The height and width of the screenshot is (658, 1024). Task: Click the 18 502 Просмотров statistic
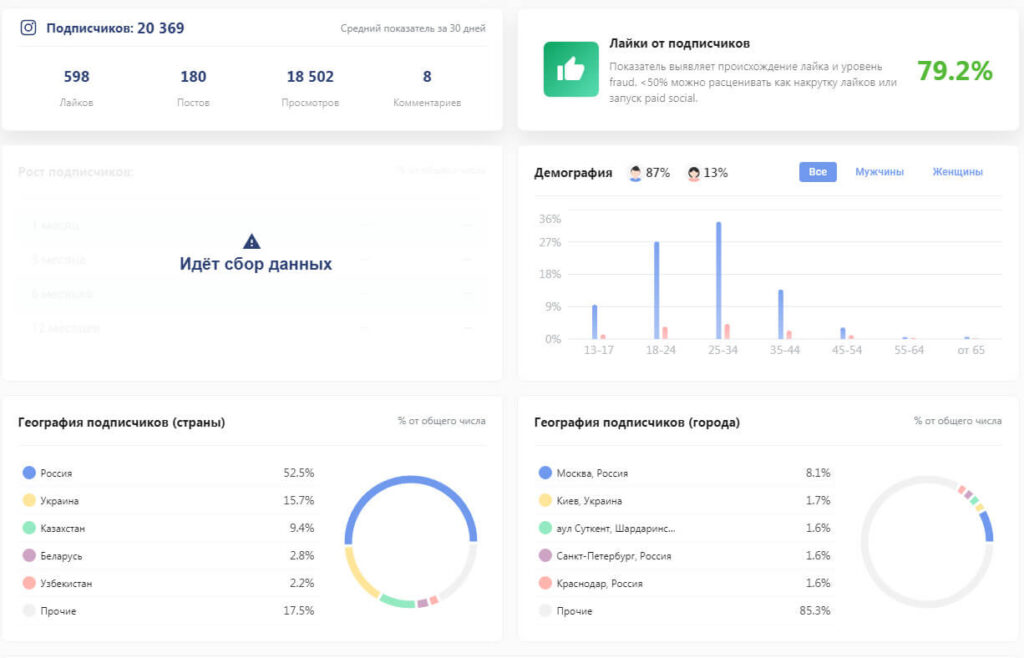pos(310,77)
